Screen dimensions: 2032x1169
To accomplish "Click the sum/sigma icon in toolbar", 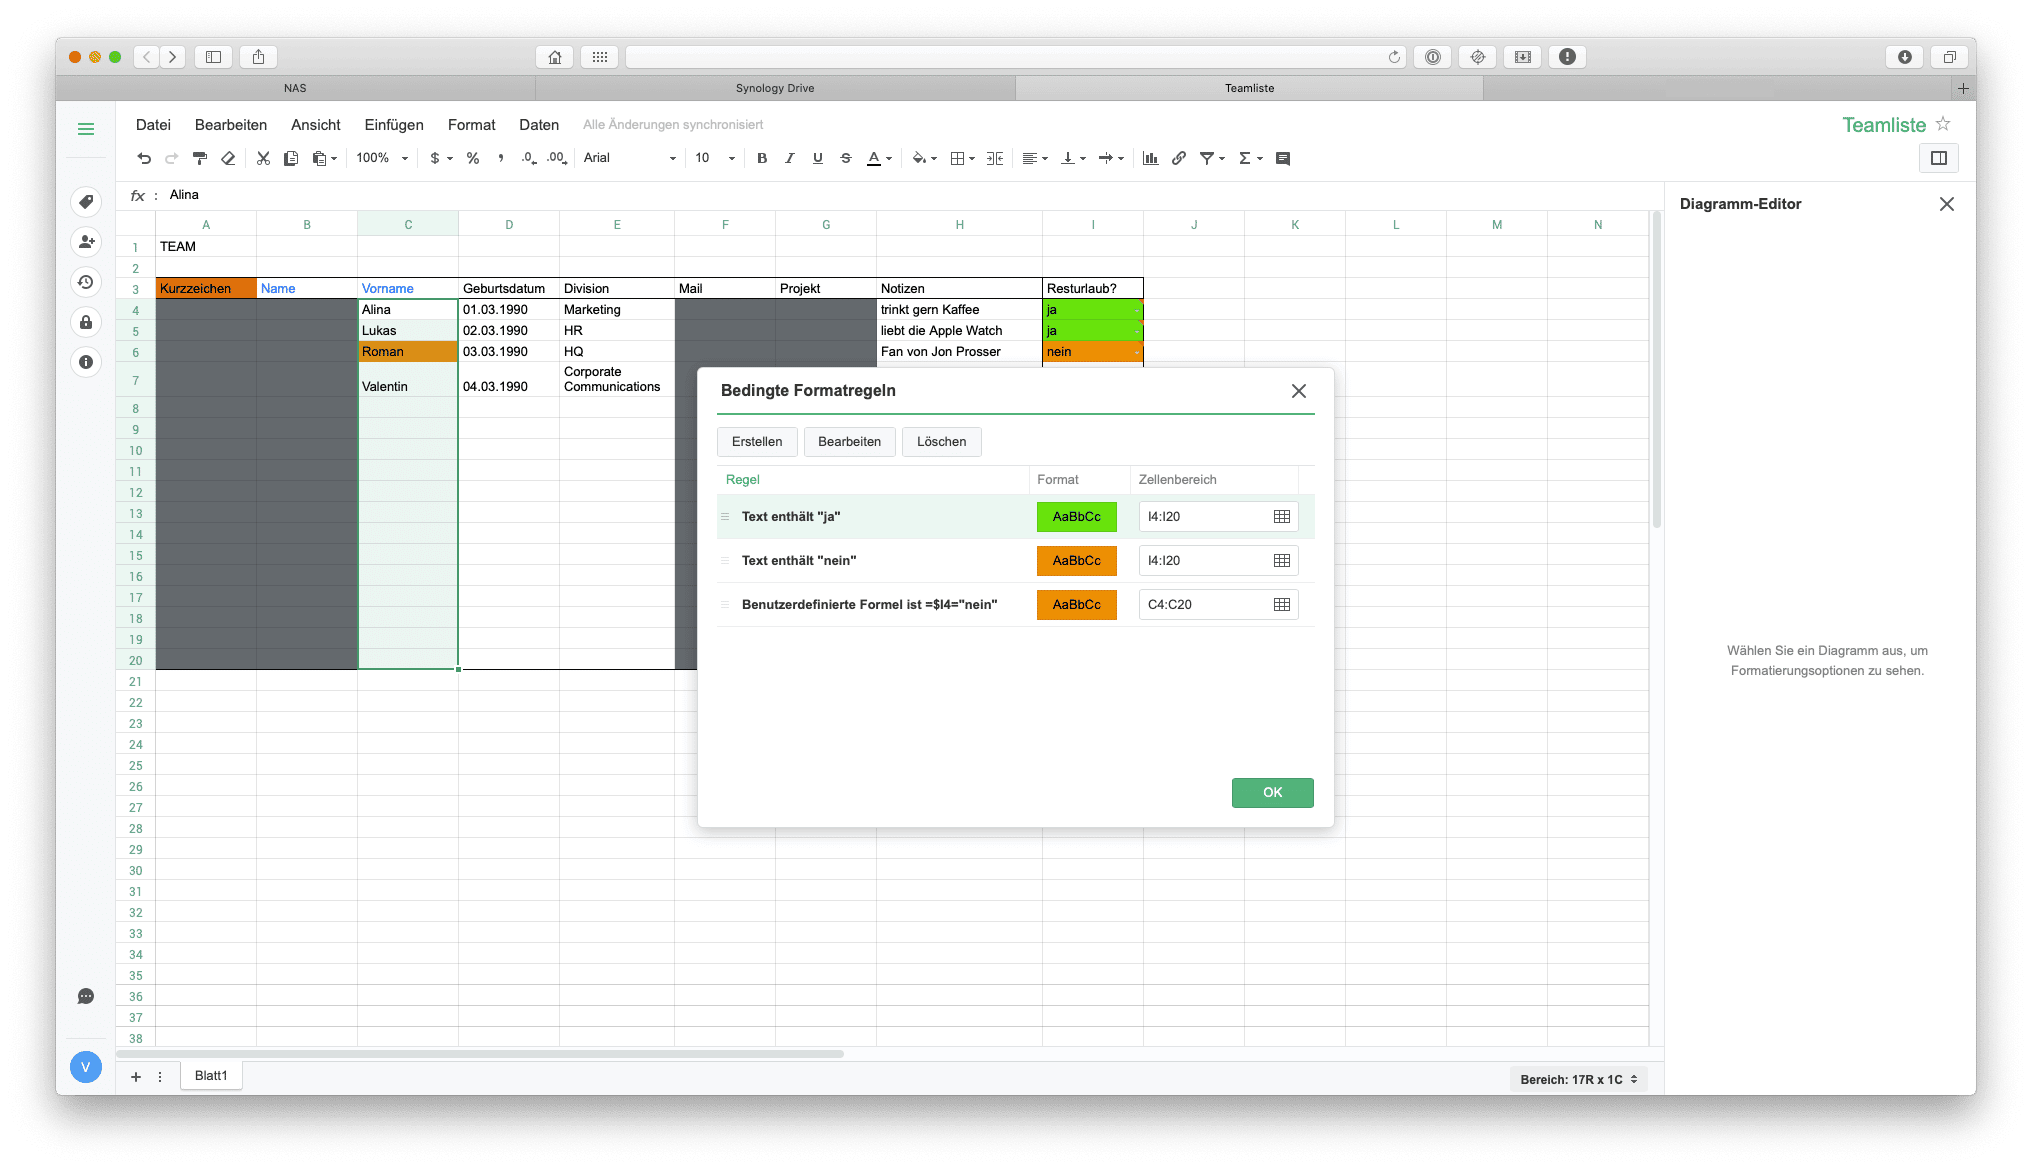I will [x=1245, y=158].
